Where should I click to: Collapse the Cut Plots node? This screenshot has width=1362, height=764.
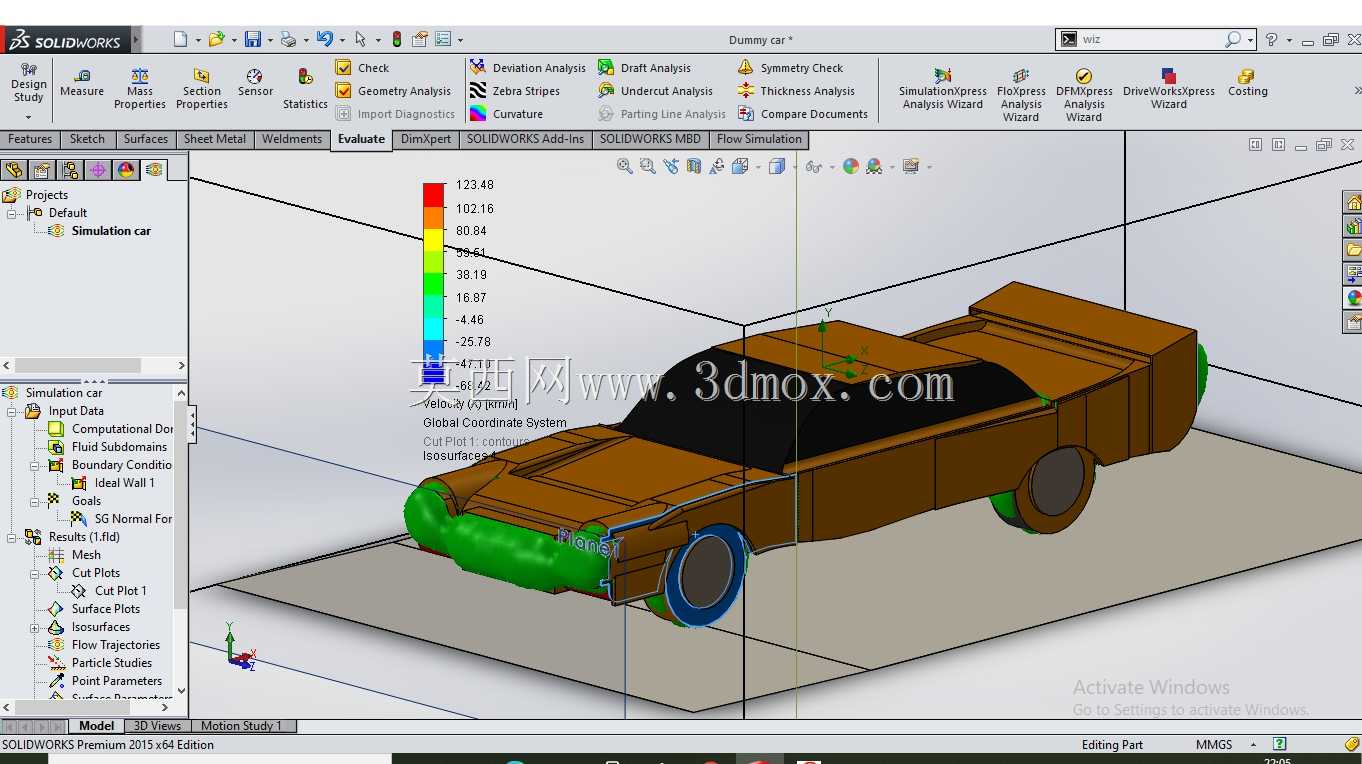coord(34,573)
